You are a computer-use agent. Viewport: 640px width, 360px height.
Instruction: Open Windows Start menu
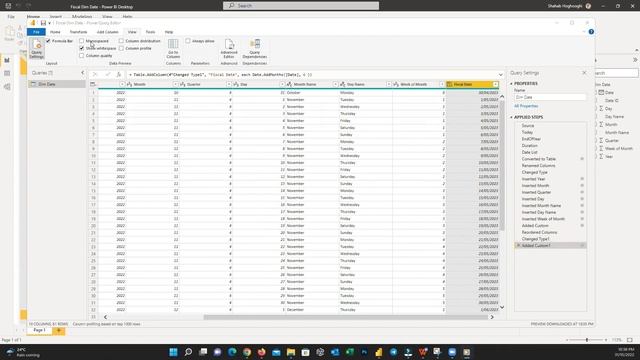pos(173,352)
